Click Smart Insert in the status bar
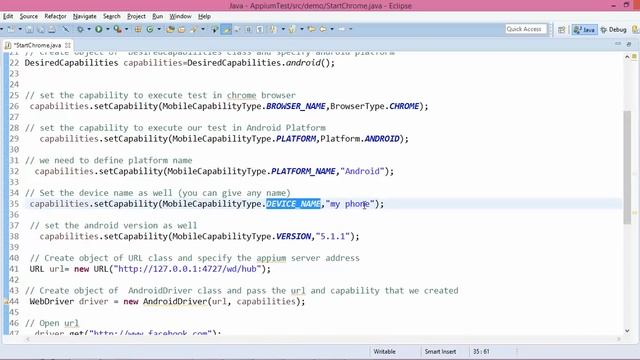The image size is (640, 360). point(440,351)
